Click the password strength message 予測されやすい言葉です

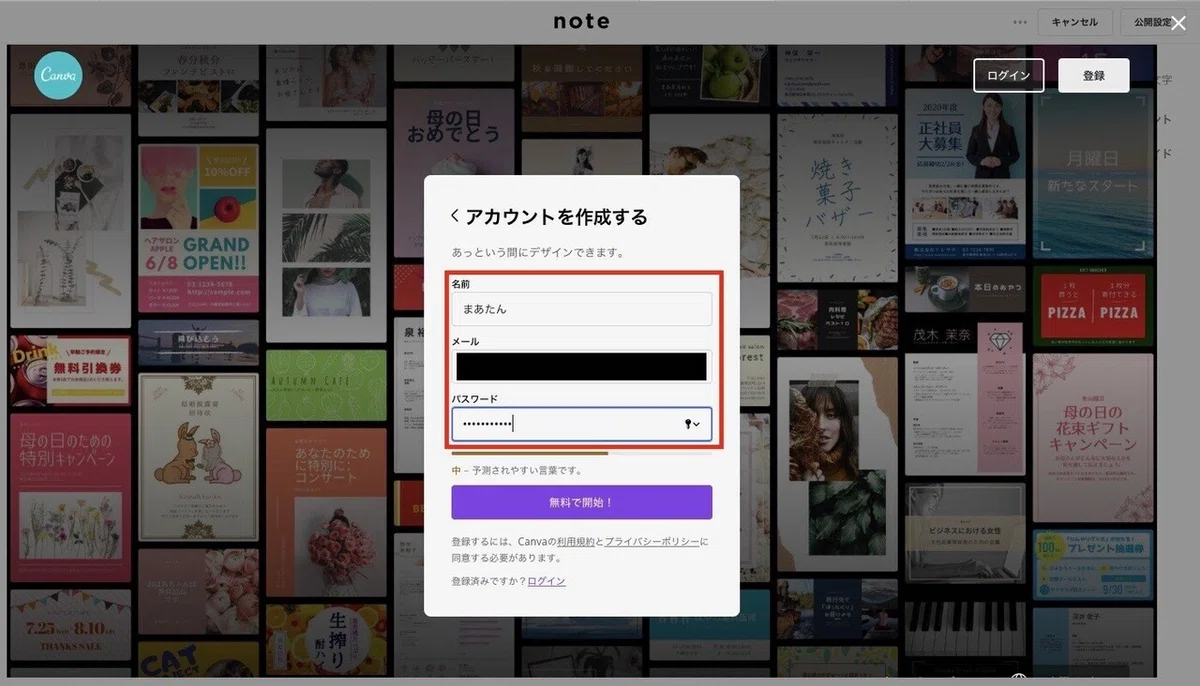coord(526,469)
